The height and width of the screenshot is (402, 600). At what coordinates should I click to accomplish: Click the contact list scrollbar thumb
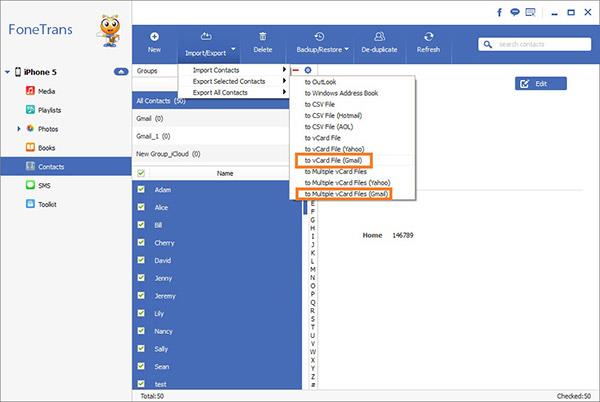click(x=305, y=207)
